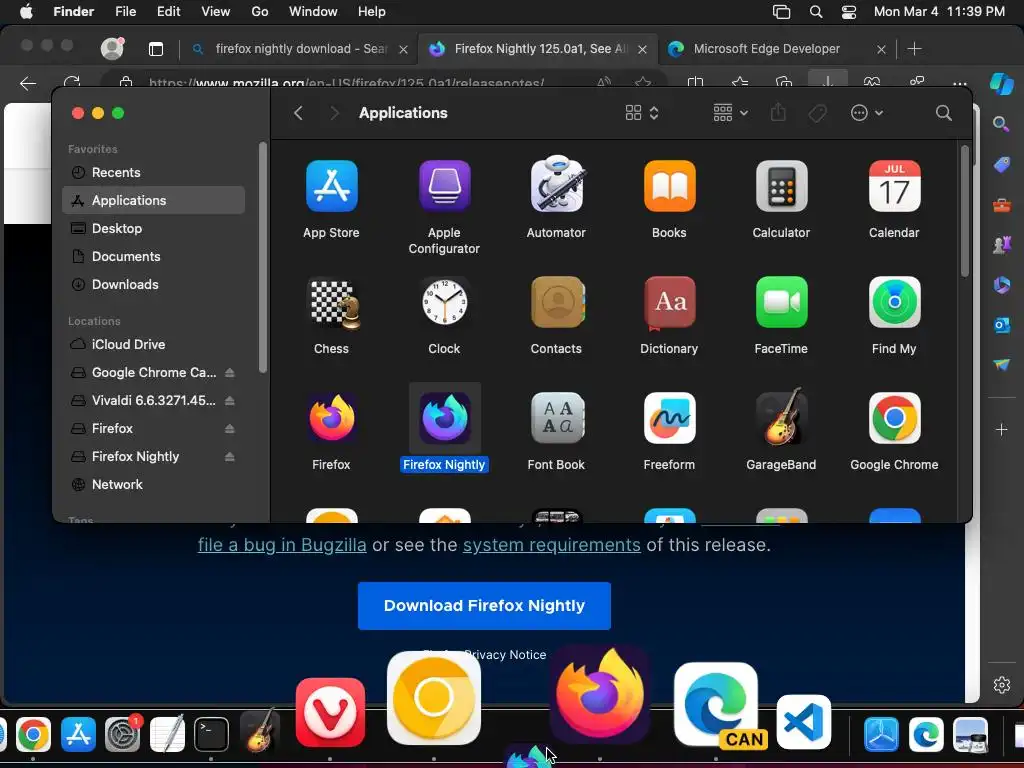The height and width of the screenshot is (768, 1024).
Task: Favorite this page with the star icon
Action: pyautogui.click(x=643, y=82)
